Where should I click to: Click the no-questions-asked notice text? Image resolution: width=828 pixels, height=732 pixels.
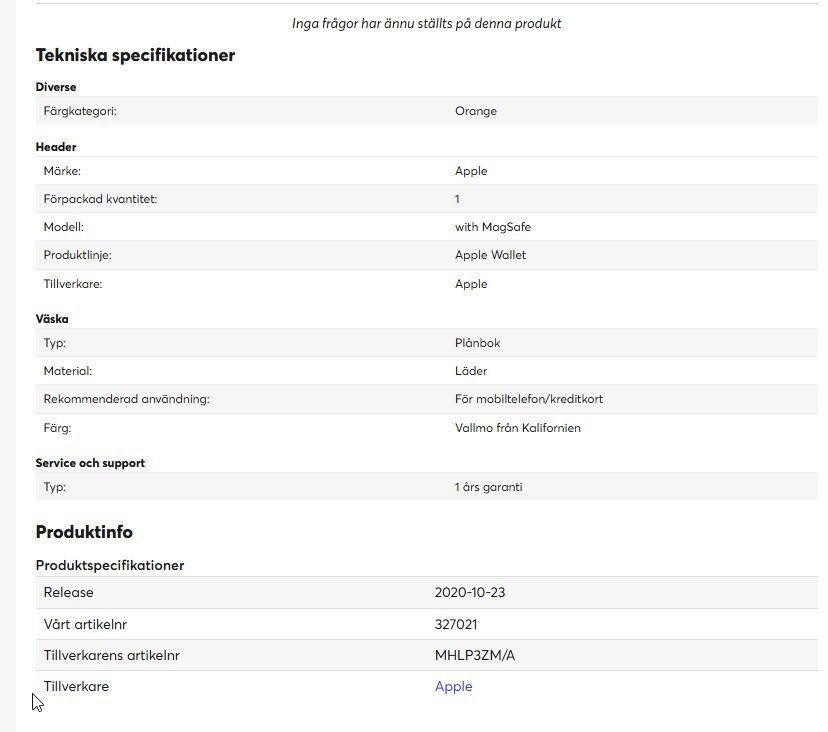pos(427,23)
